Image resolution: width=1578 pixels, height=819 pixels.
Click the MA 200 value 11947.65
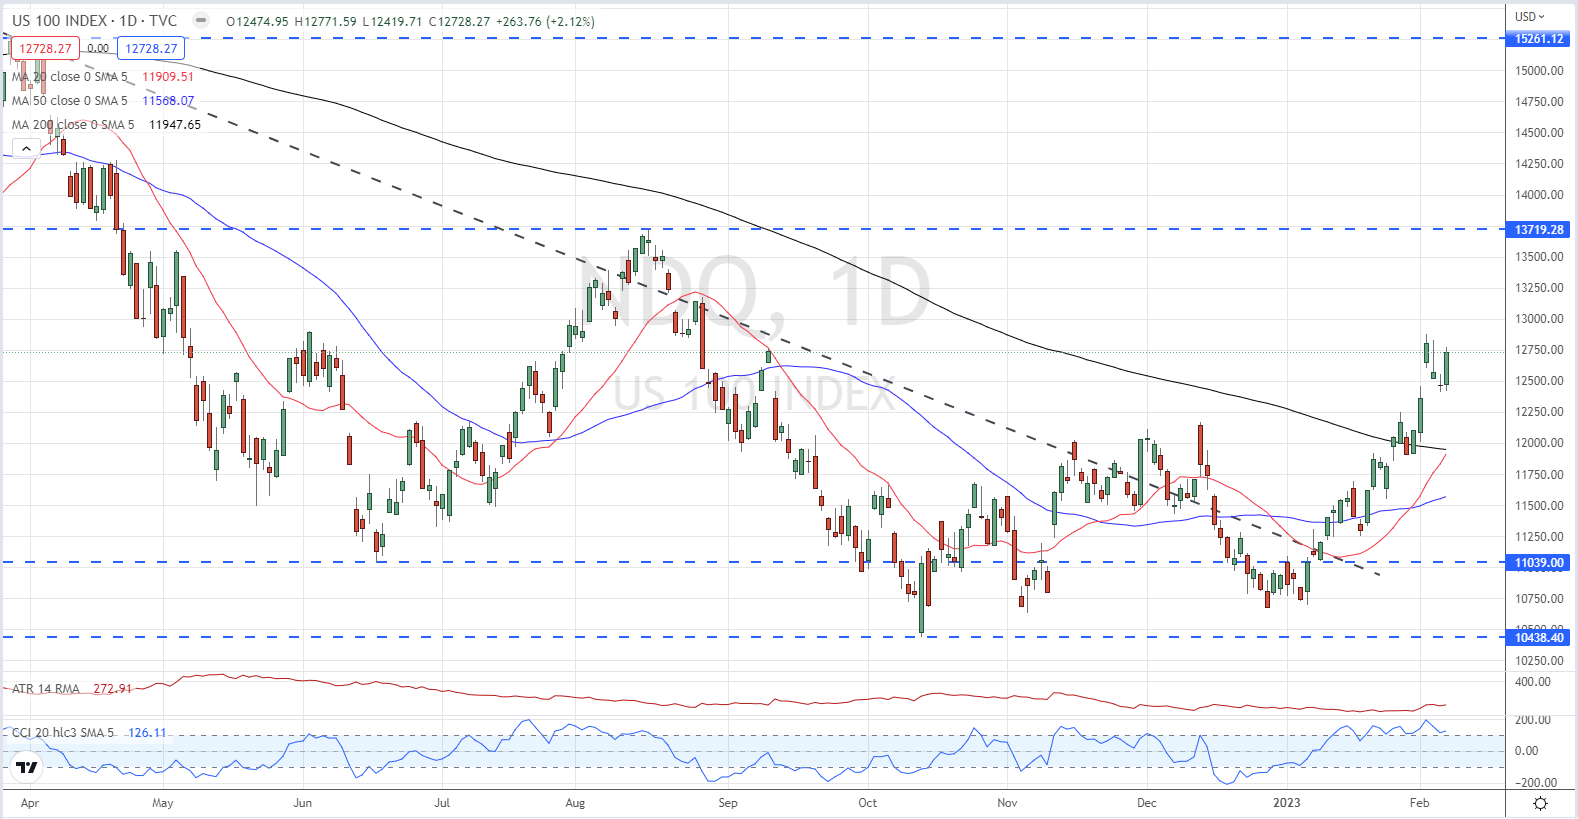175,124
